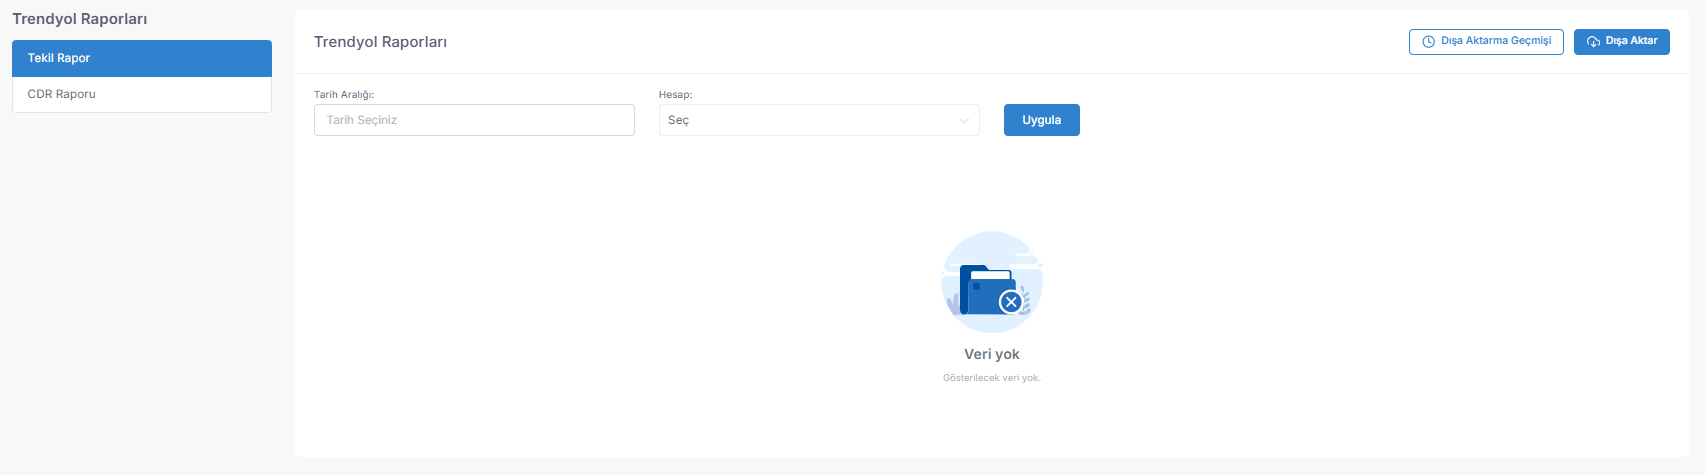Click the Gösterilecek veri yok message
This screenshot has width=1705, height=475.
pos(992,378)
